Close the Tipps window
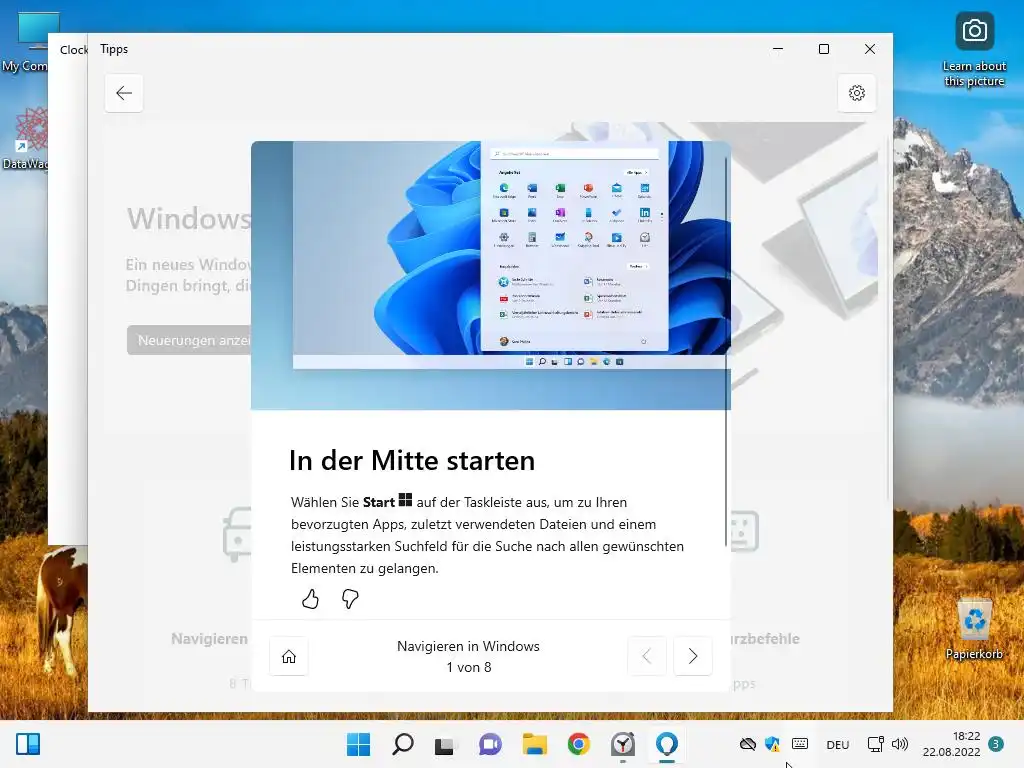This screenshot has height=768, width=1024. click(x=870, y=49)
